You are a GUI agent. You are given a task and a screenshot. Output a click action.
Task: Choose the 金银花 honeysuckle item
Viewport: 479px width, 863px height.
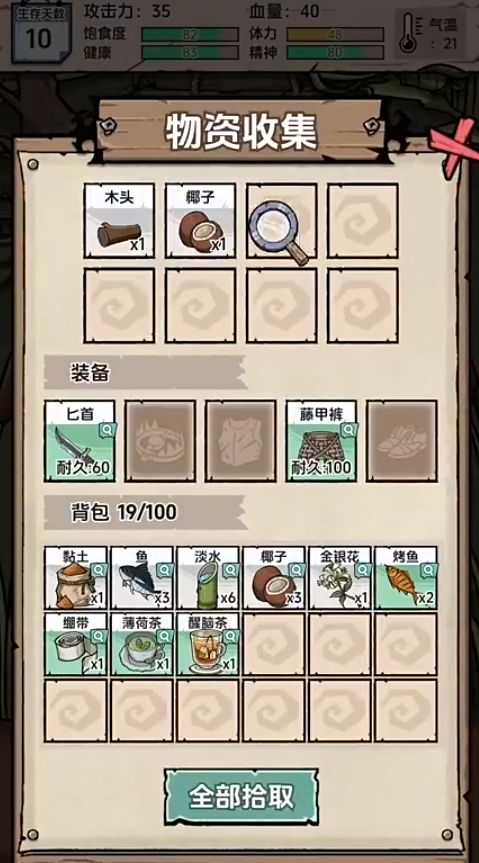(x=340, y=577)
